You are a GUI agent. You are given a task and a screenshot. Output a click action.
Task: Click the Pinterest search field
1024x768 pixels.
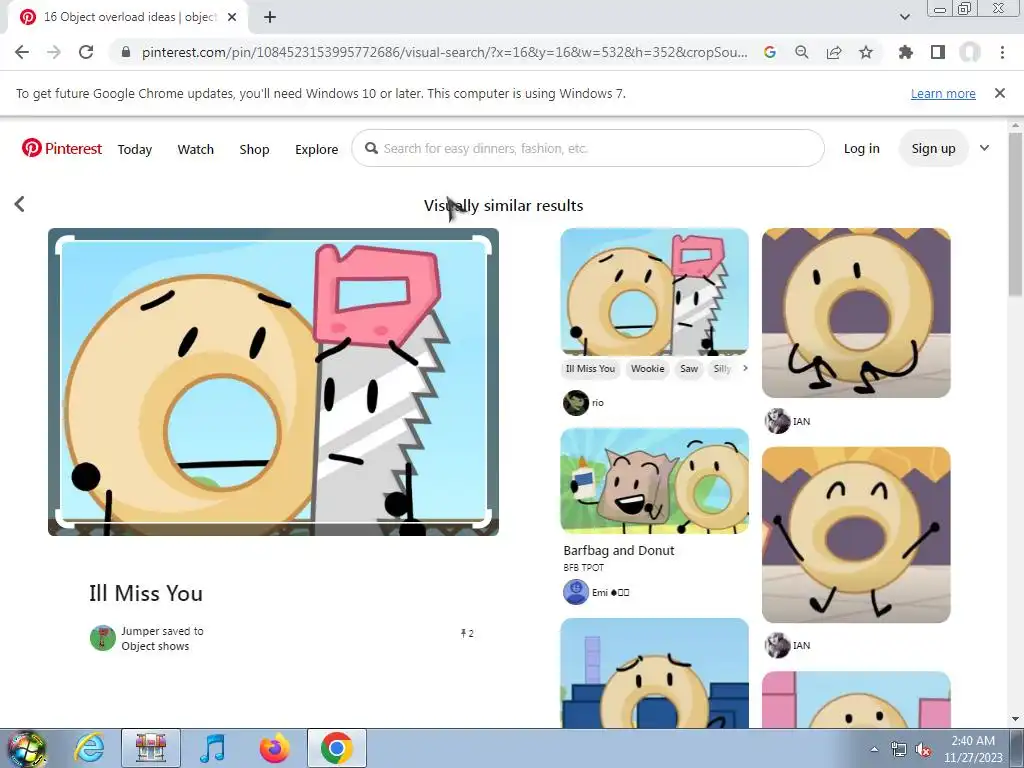(588, 148)
